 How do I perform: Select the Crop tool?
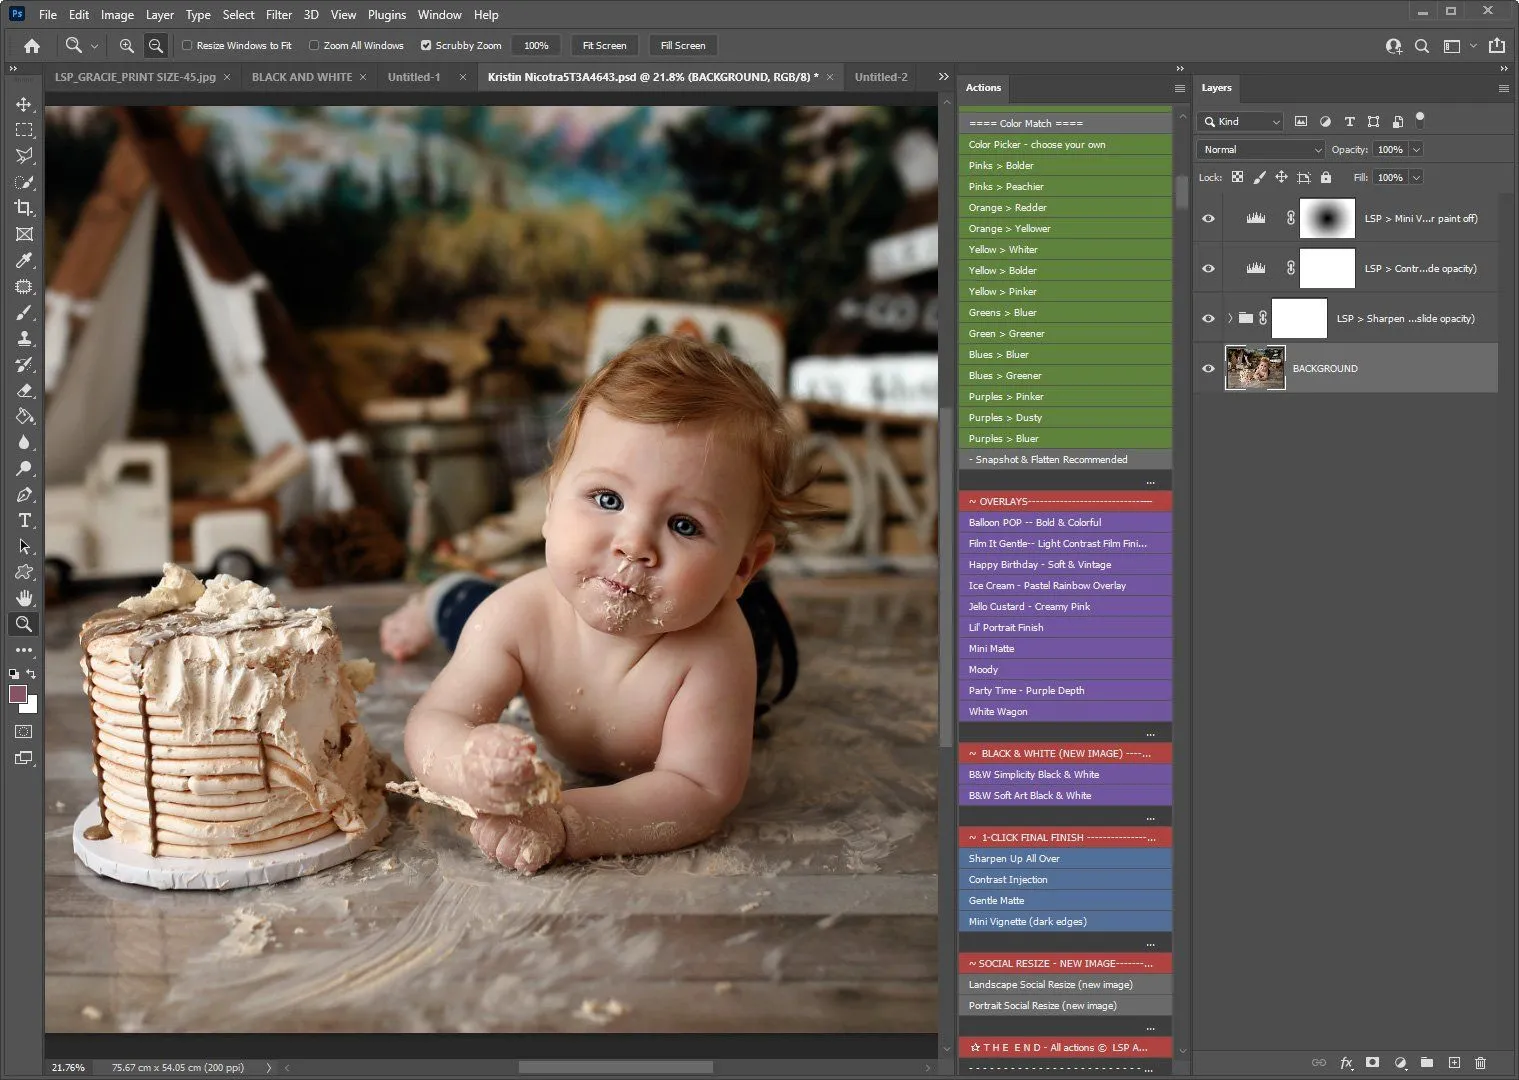tap(24, 208)
